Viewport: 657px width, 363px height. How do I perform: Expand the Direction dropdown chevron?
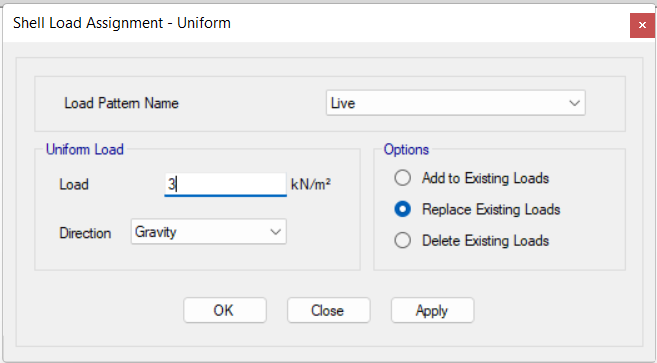tap(275, 232)
